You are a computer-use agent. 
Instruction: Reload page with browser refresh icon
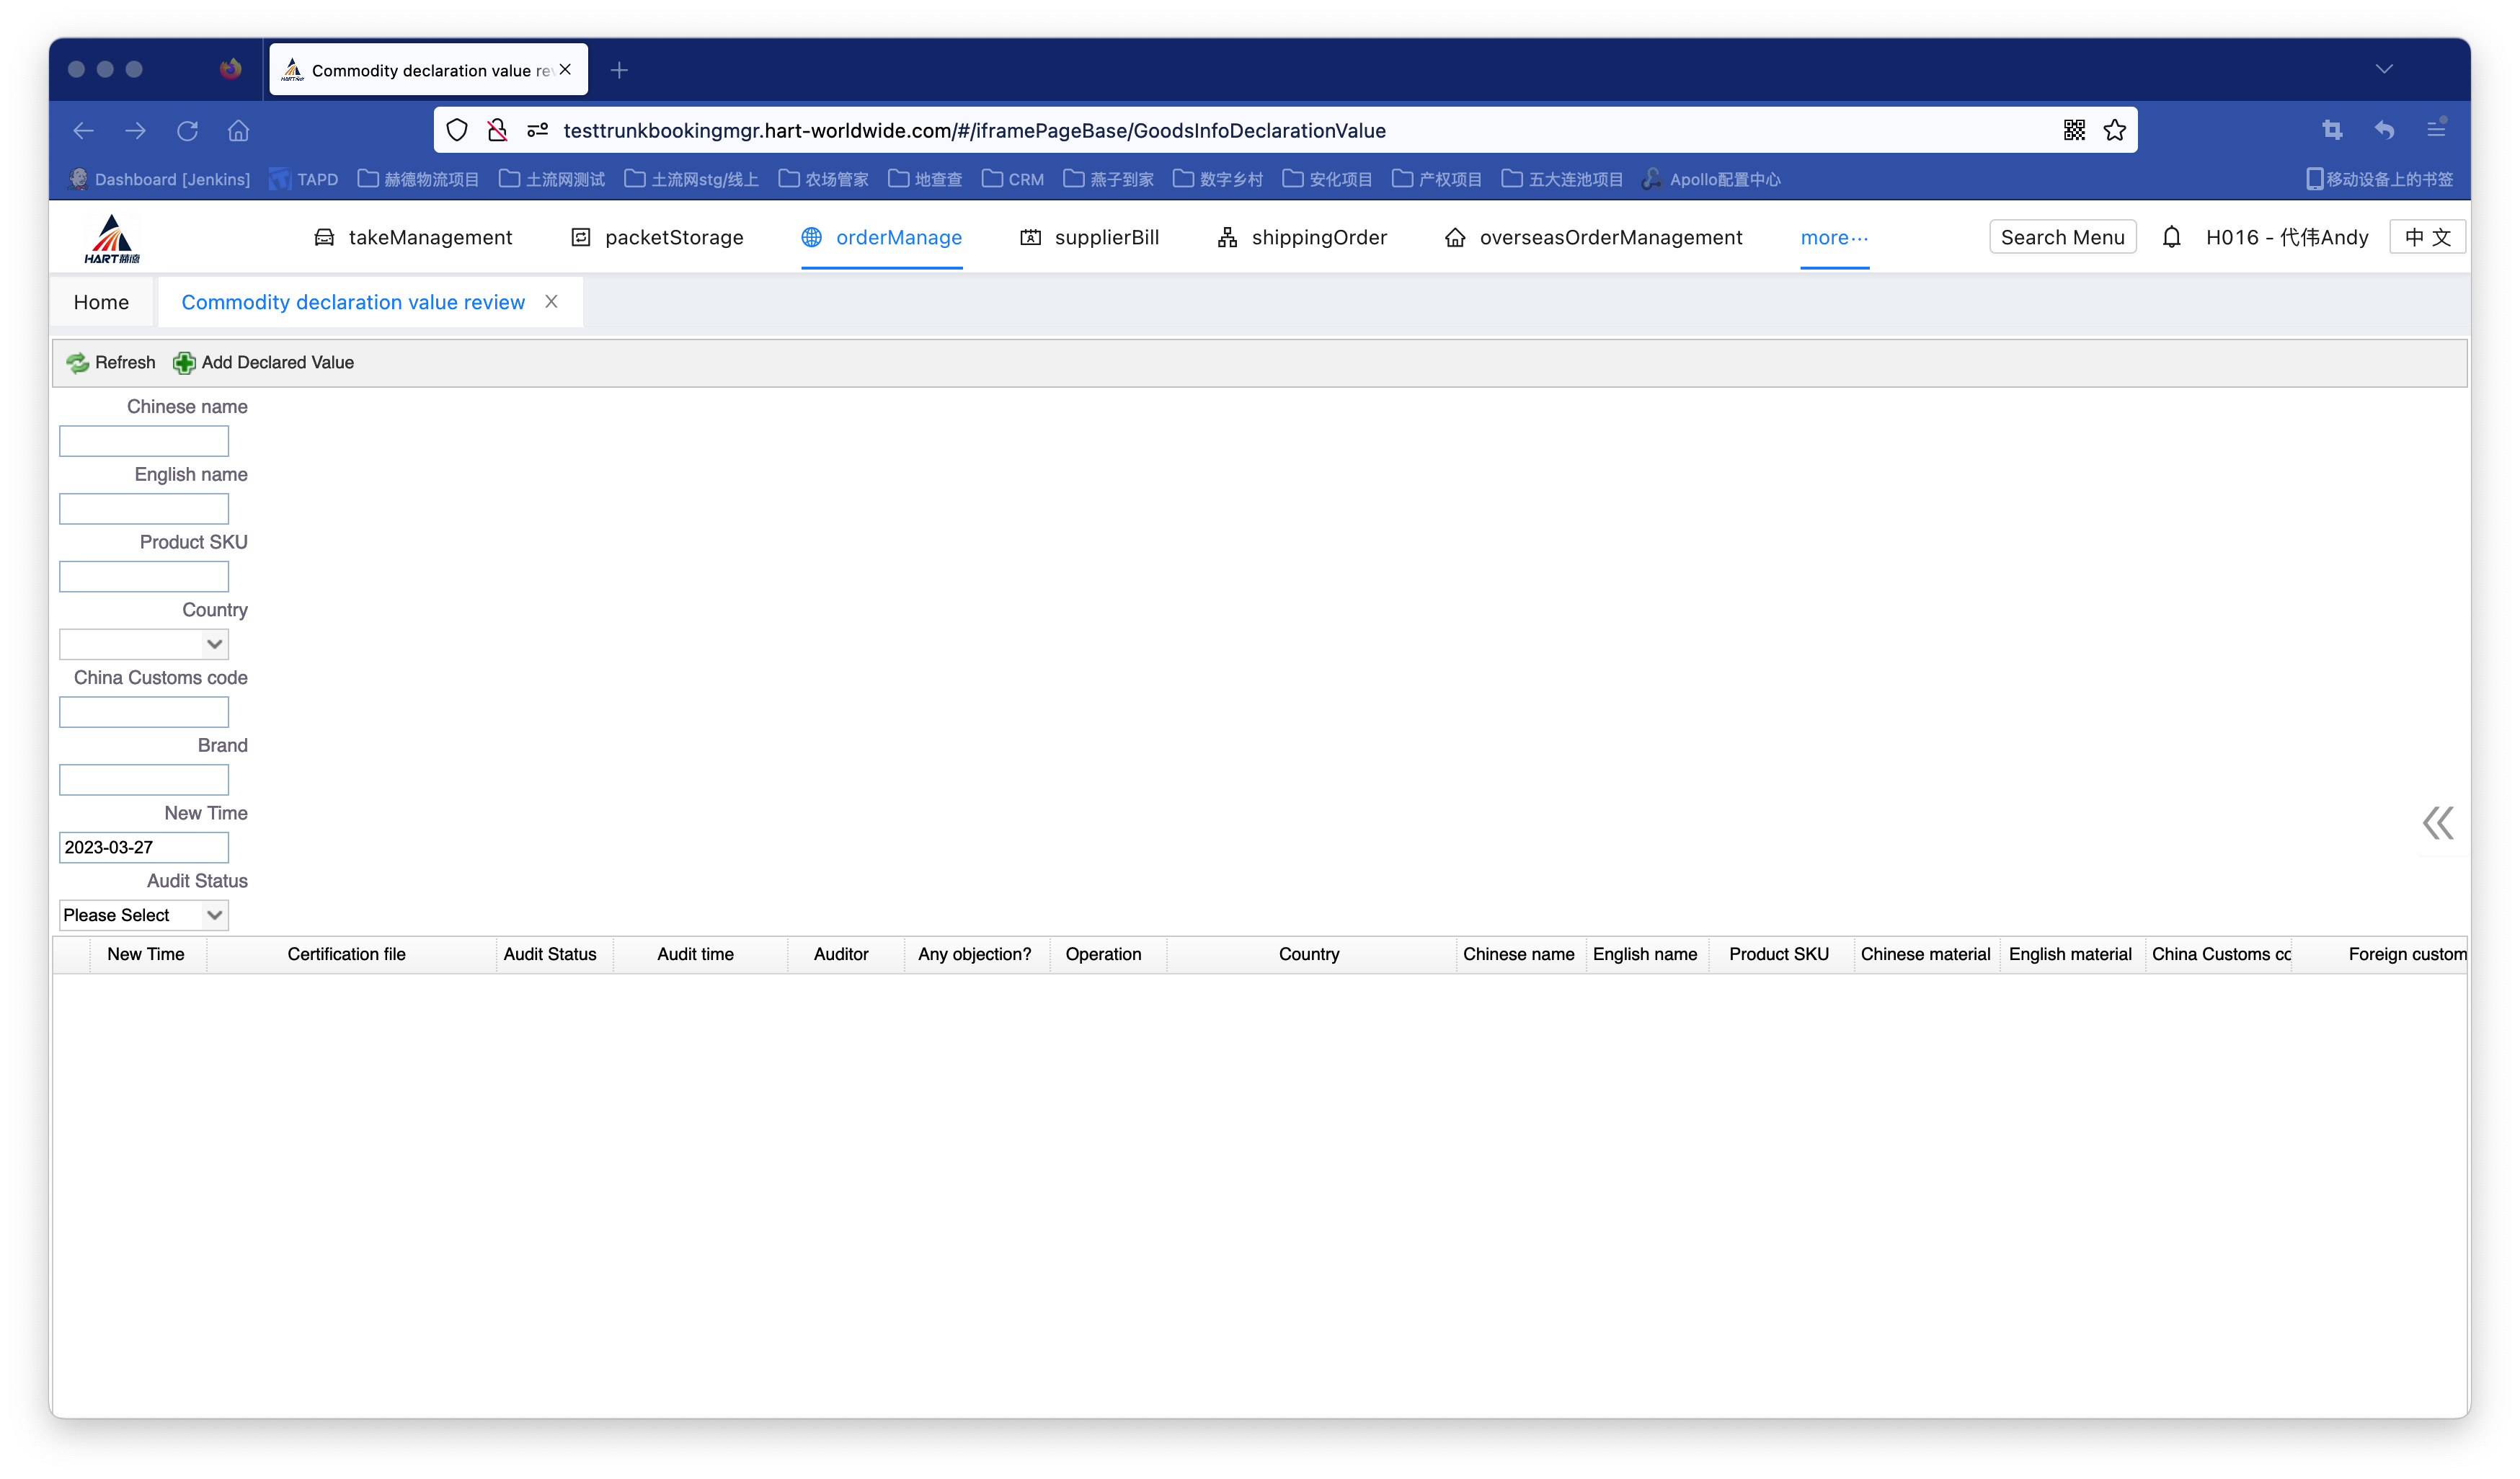tap(187, 130)
